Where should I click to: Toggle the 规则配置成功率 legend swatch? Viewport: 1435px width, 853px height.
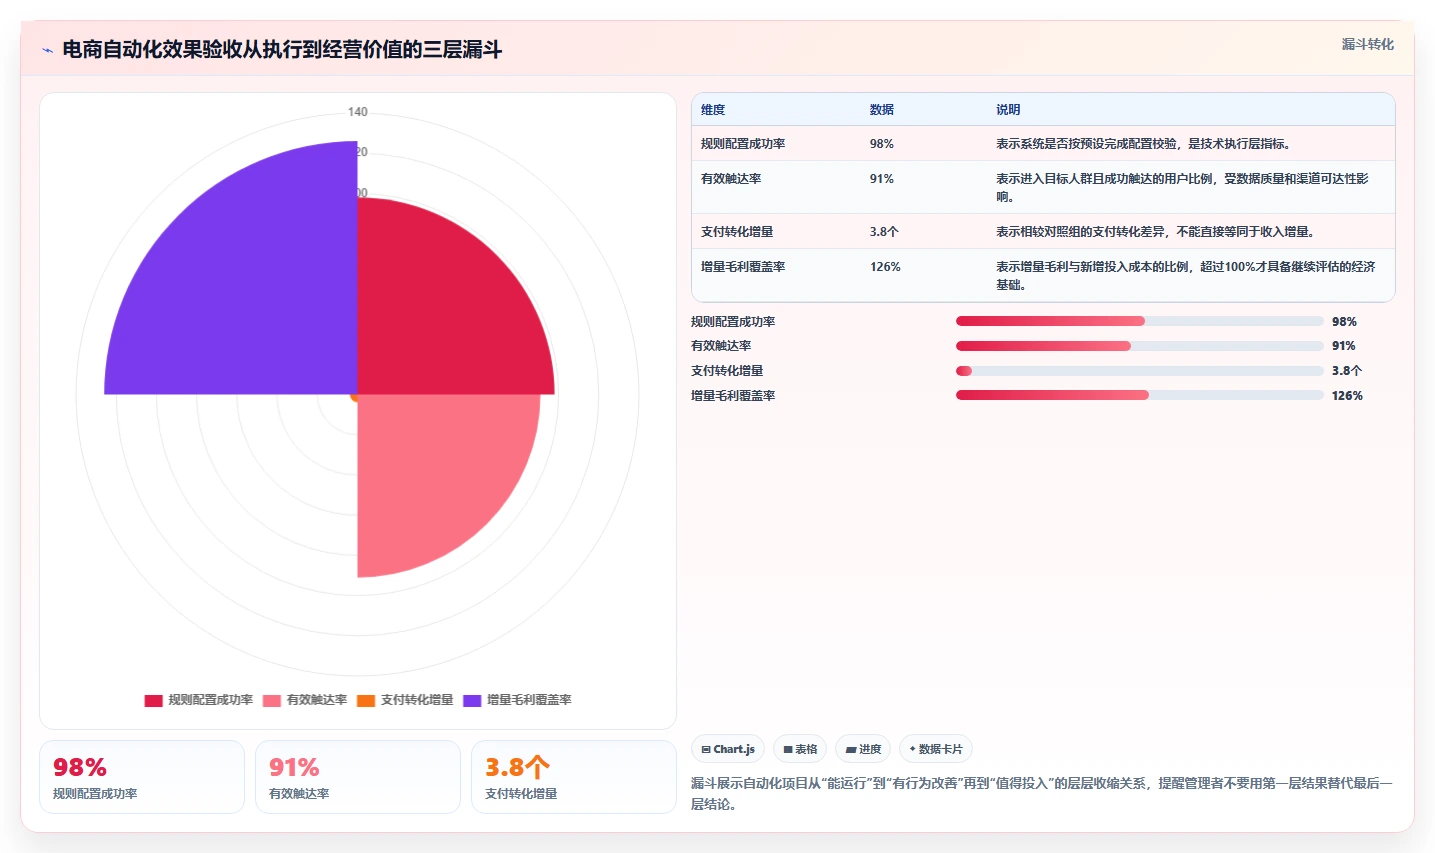153,700
